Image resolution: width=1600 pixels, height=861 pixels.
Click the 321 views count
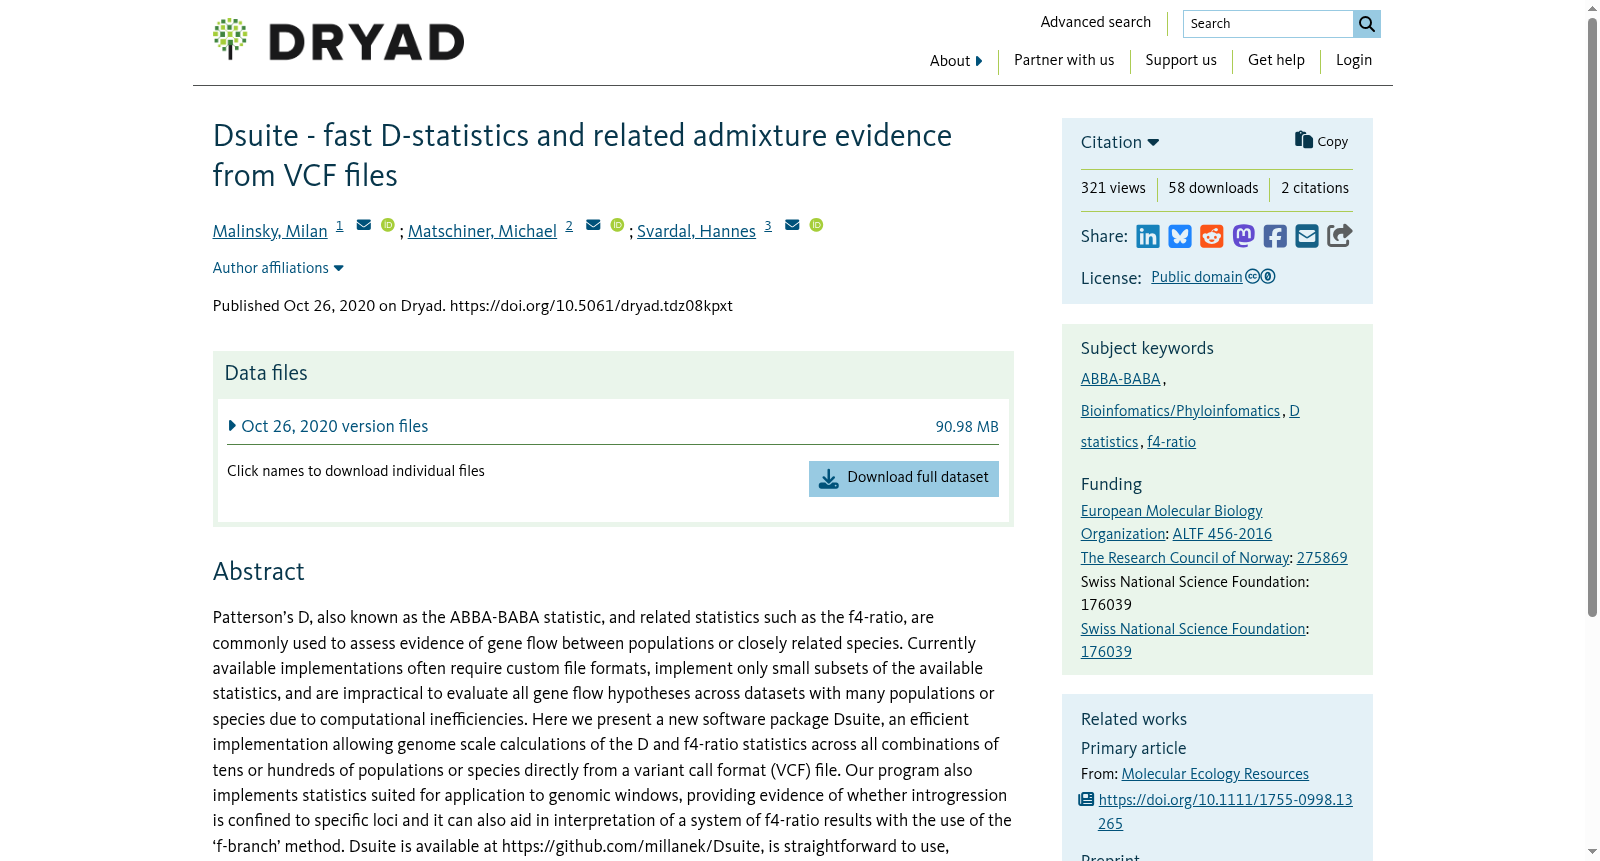coord(1113,188)
